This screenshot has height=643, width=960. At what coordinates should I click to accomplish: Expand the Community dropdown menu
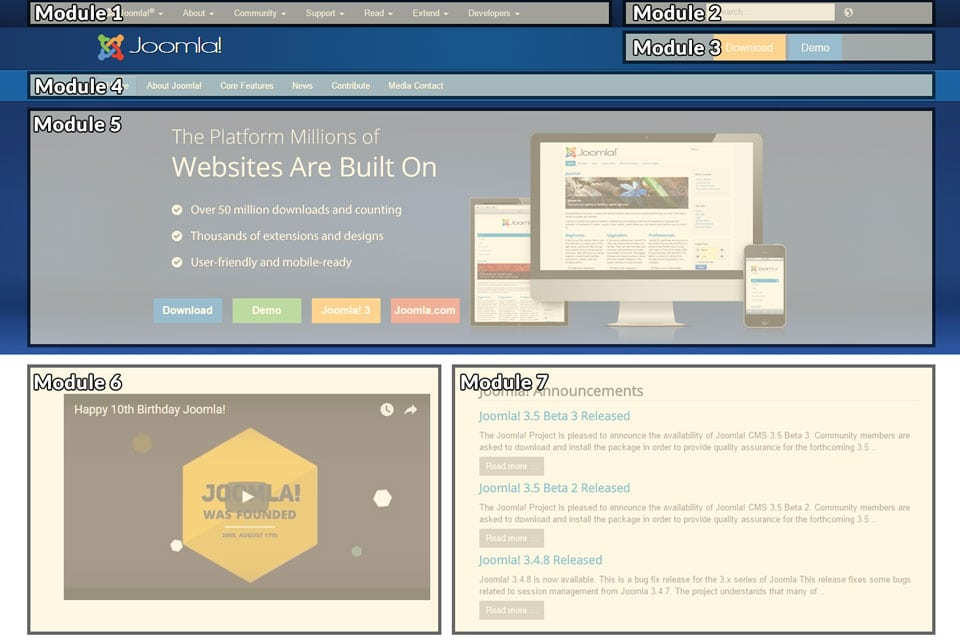pos(260,13)
